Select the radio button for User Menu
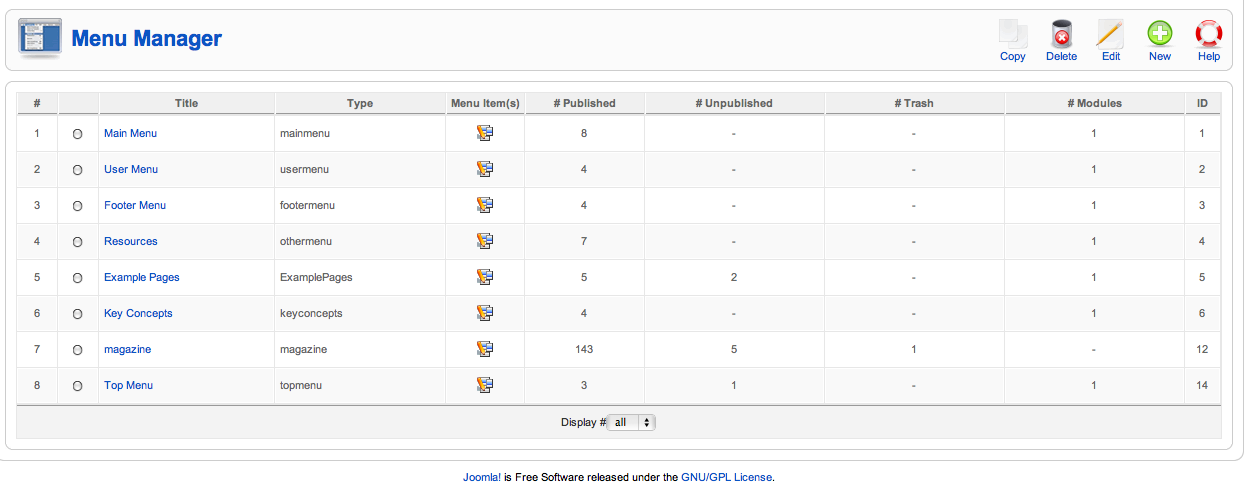 (78, 170)
